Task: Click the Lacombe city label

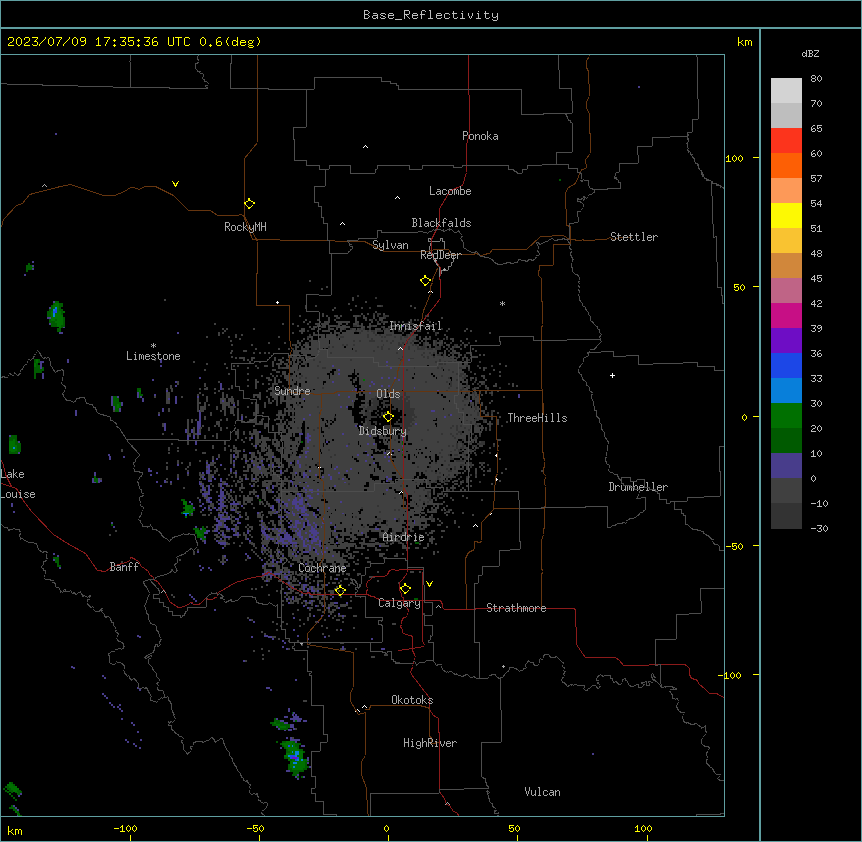Action: point(450,191)
